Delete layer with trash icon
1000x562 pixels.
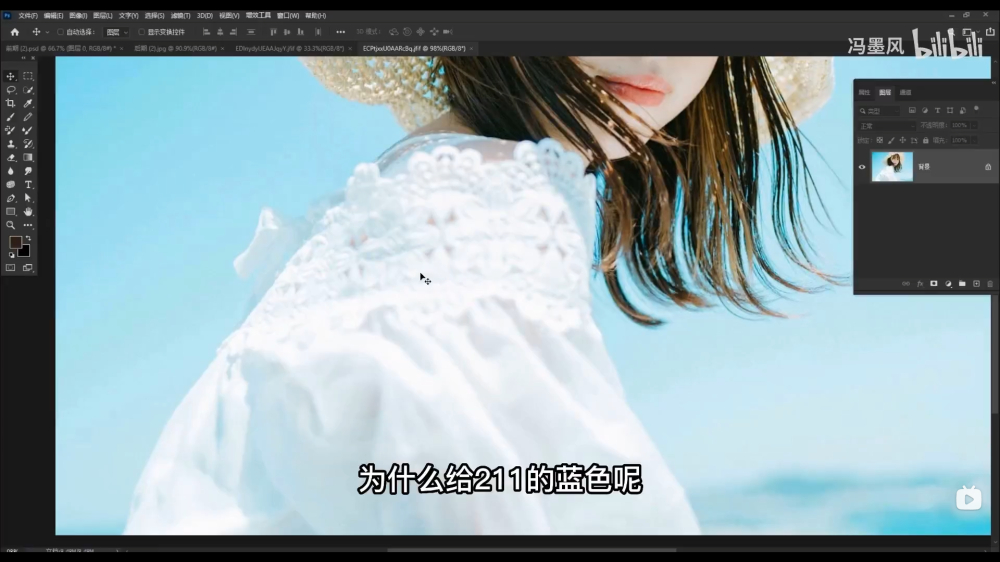990,284
